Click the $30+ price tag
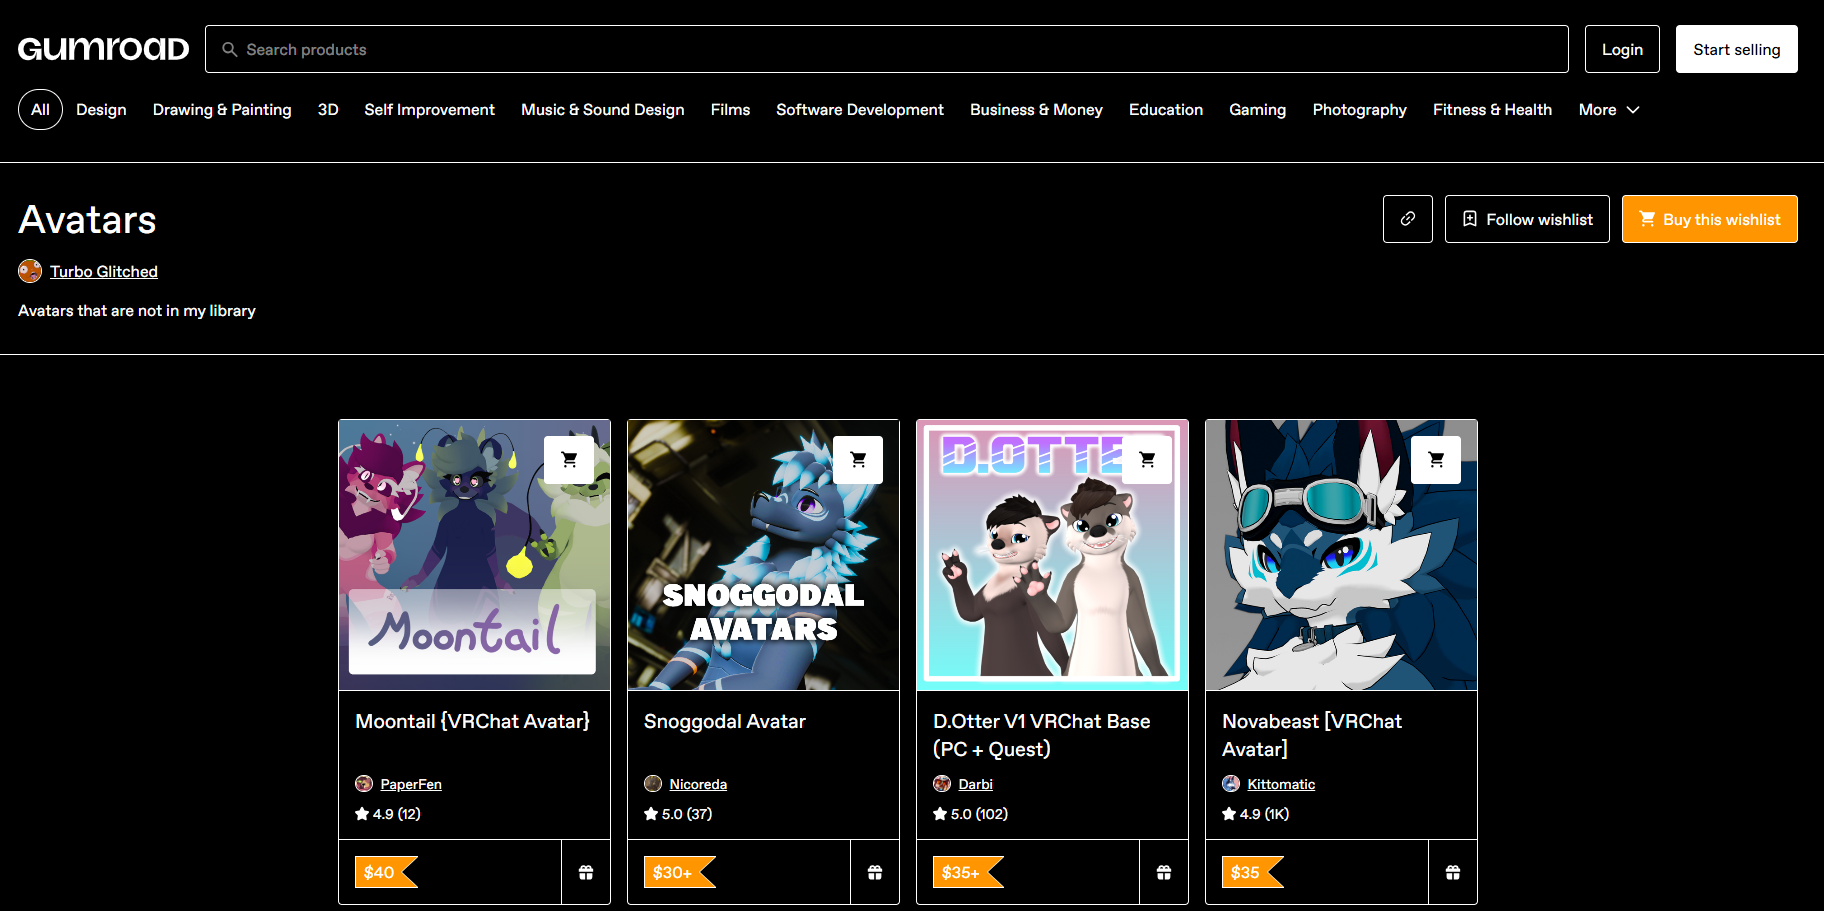Image resolution: width=1824 pixels, height=911 pixels. coord(679,872)
